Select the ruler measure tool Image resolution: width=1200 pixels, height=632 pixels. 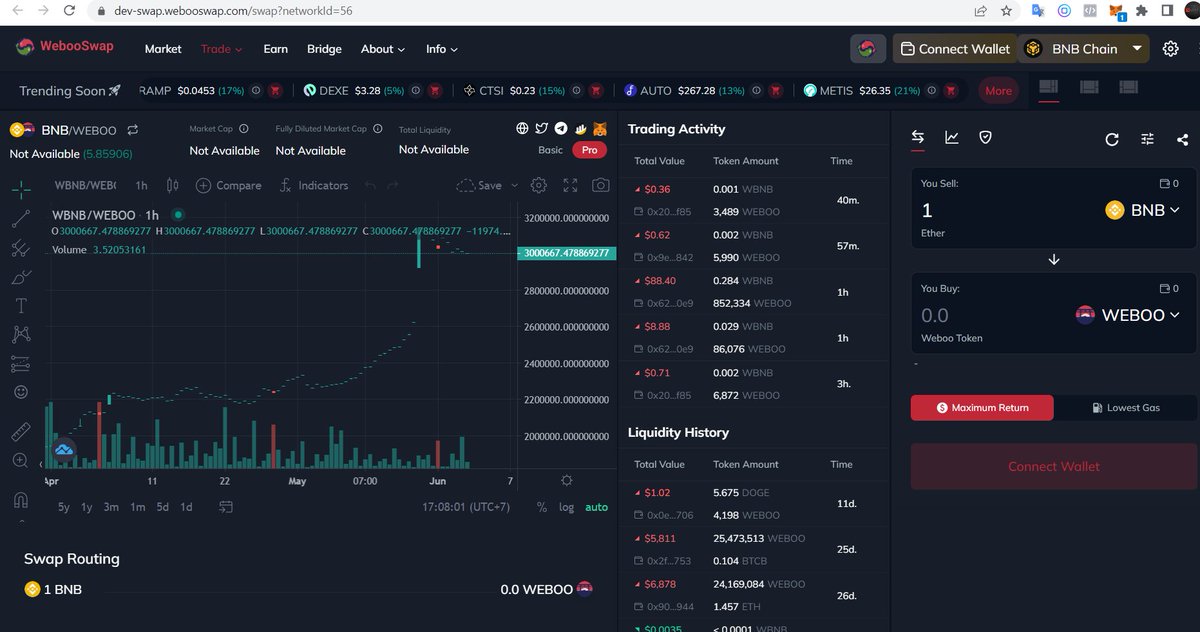(21, 432)
